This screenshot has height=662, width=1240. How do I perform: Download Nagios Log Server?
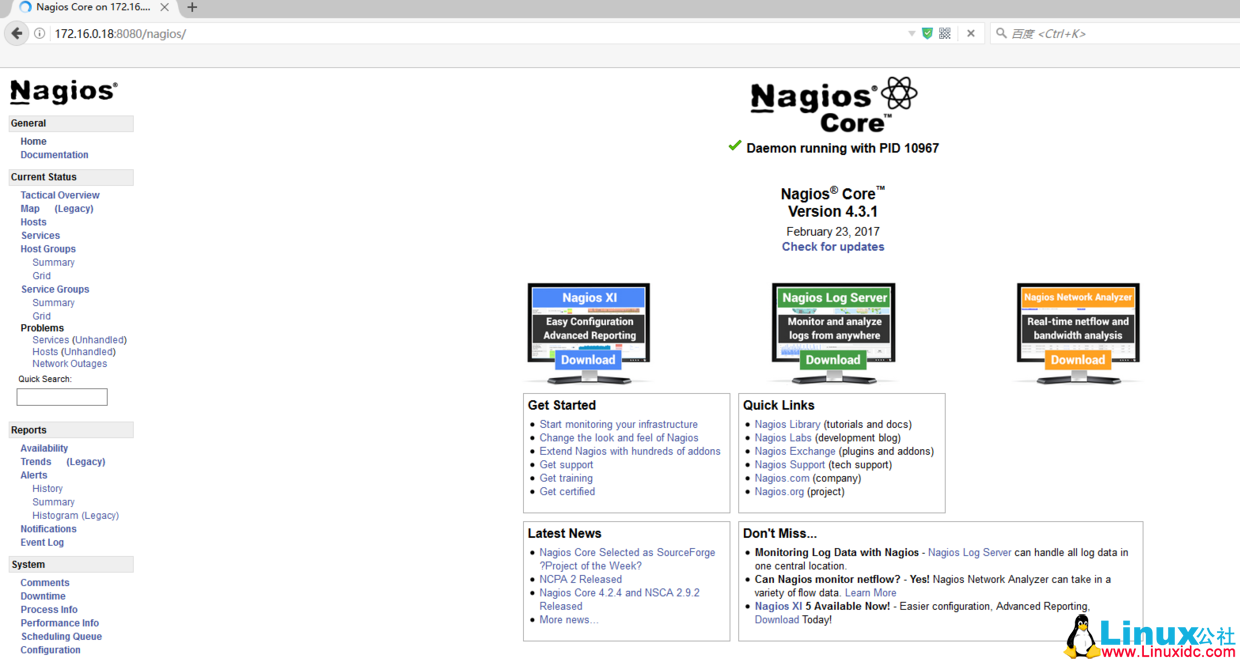[833, 360]
